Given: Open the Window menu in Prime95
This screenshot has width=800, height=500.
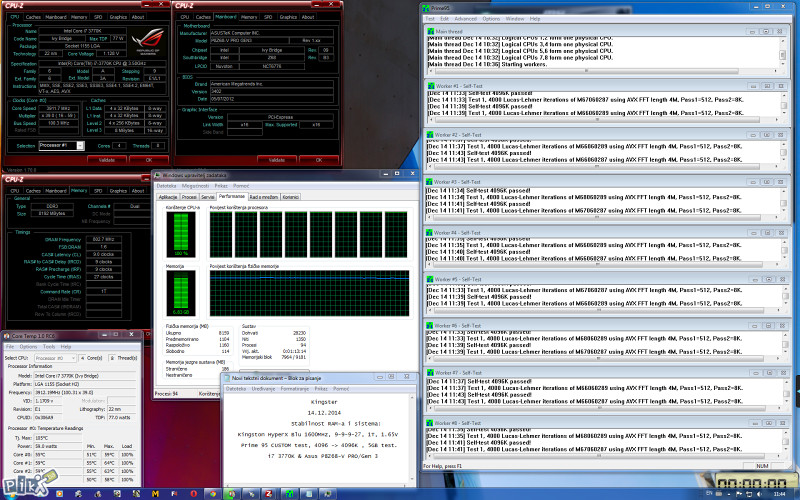Looking at the screenshot, I should click(515, 19).
